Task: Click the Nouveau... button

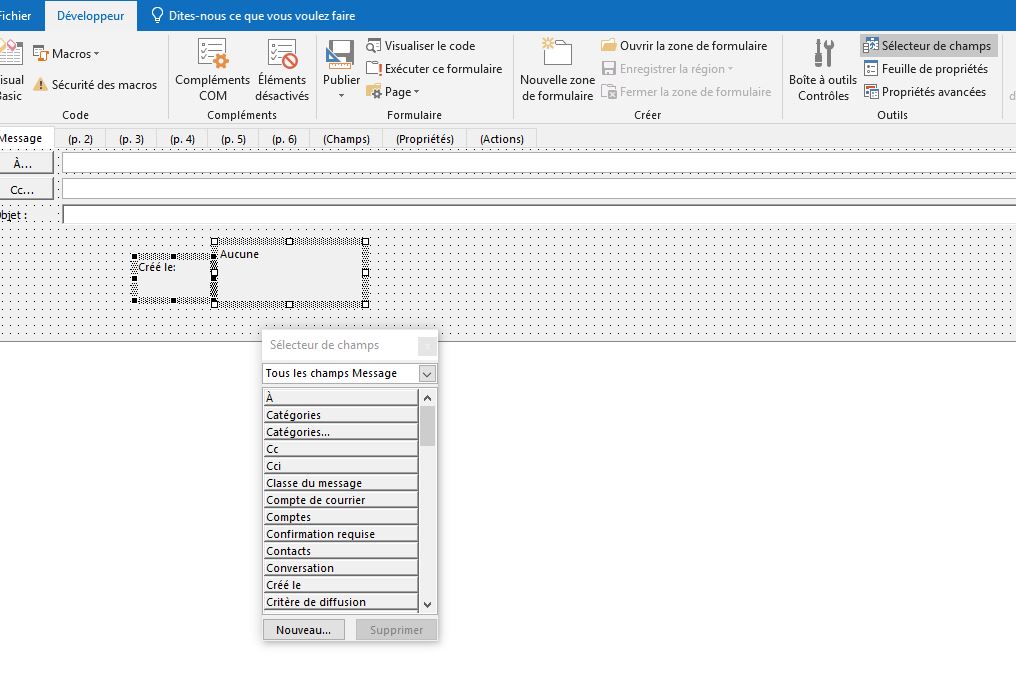Action: click(303, 630)
